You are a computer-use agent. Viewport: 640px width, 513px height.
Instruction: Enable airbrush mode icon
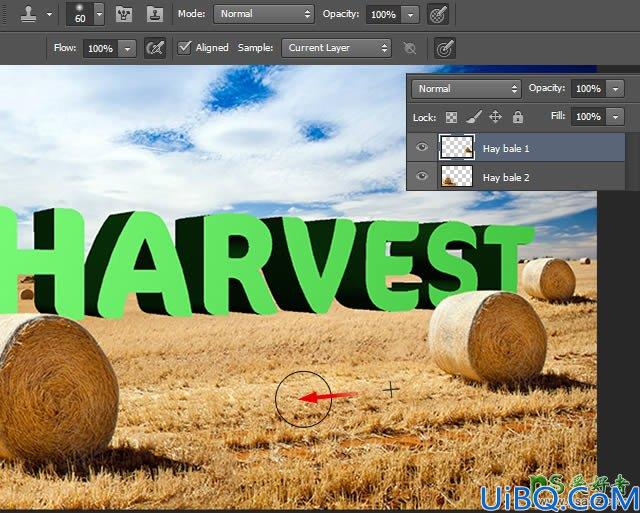click(x=155, y=48)
